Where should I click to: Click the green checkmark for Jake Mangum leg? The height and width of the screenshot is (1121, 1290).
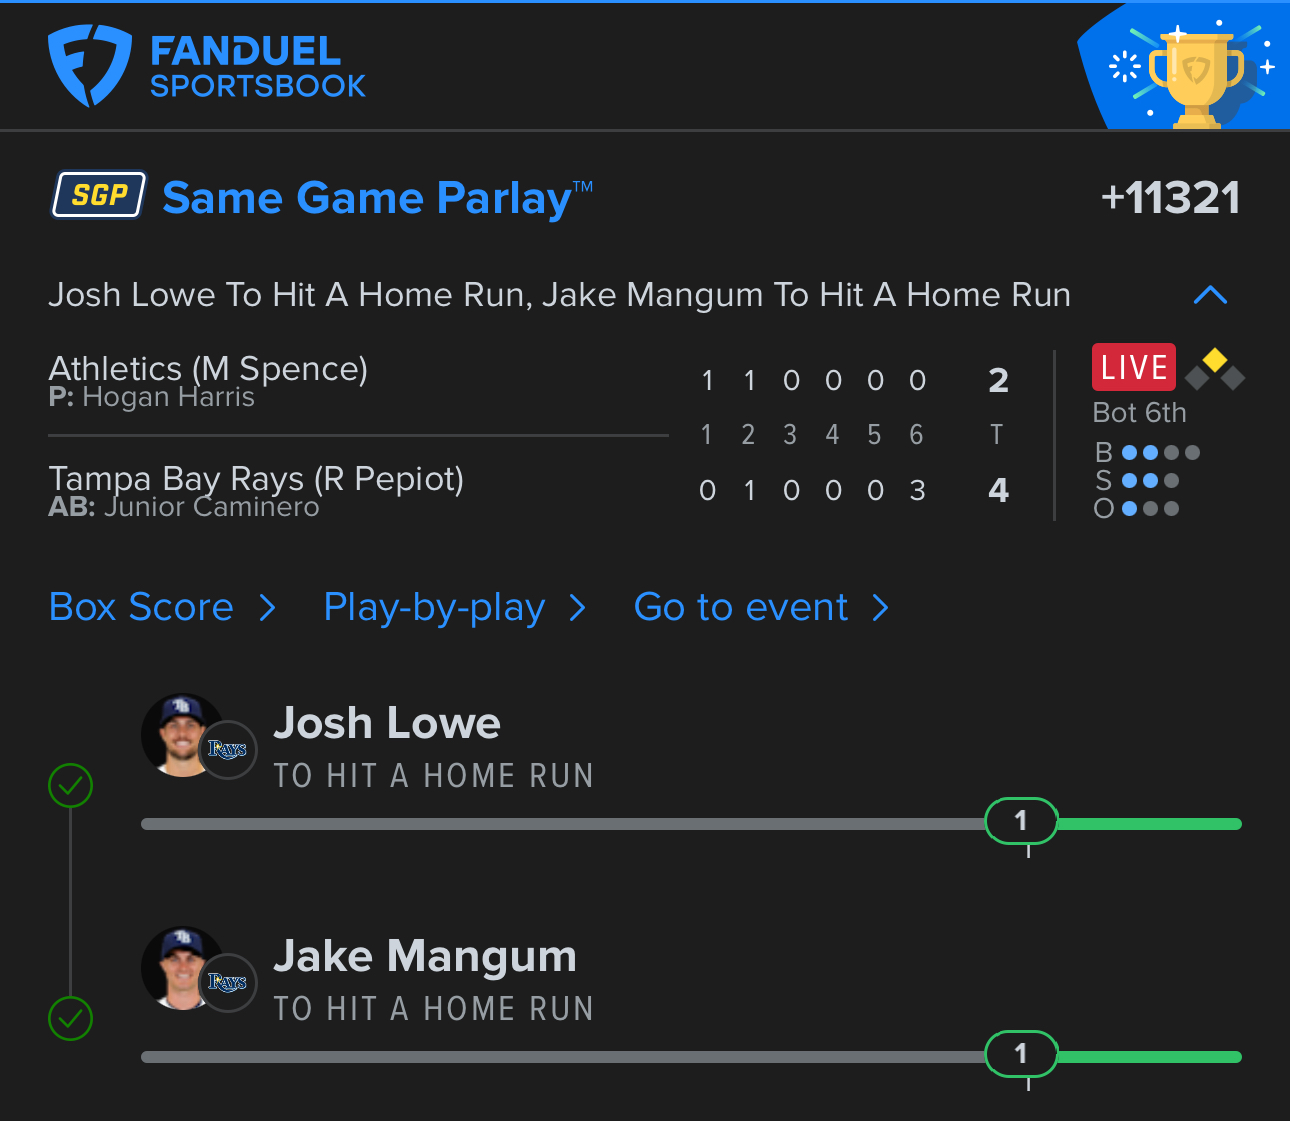(71, 1019)
